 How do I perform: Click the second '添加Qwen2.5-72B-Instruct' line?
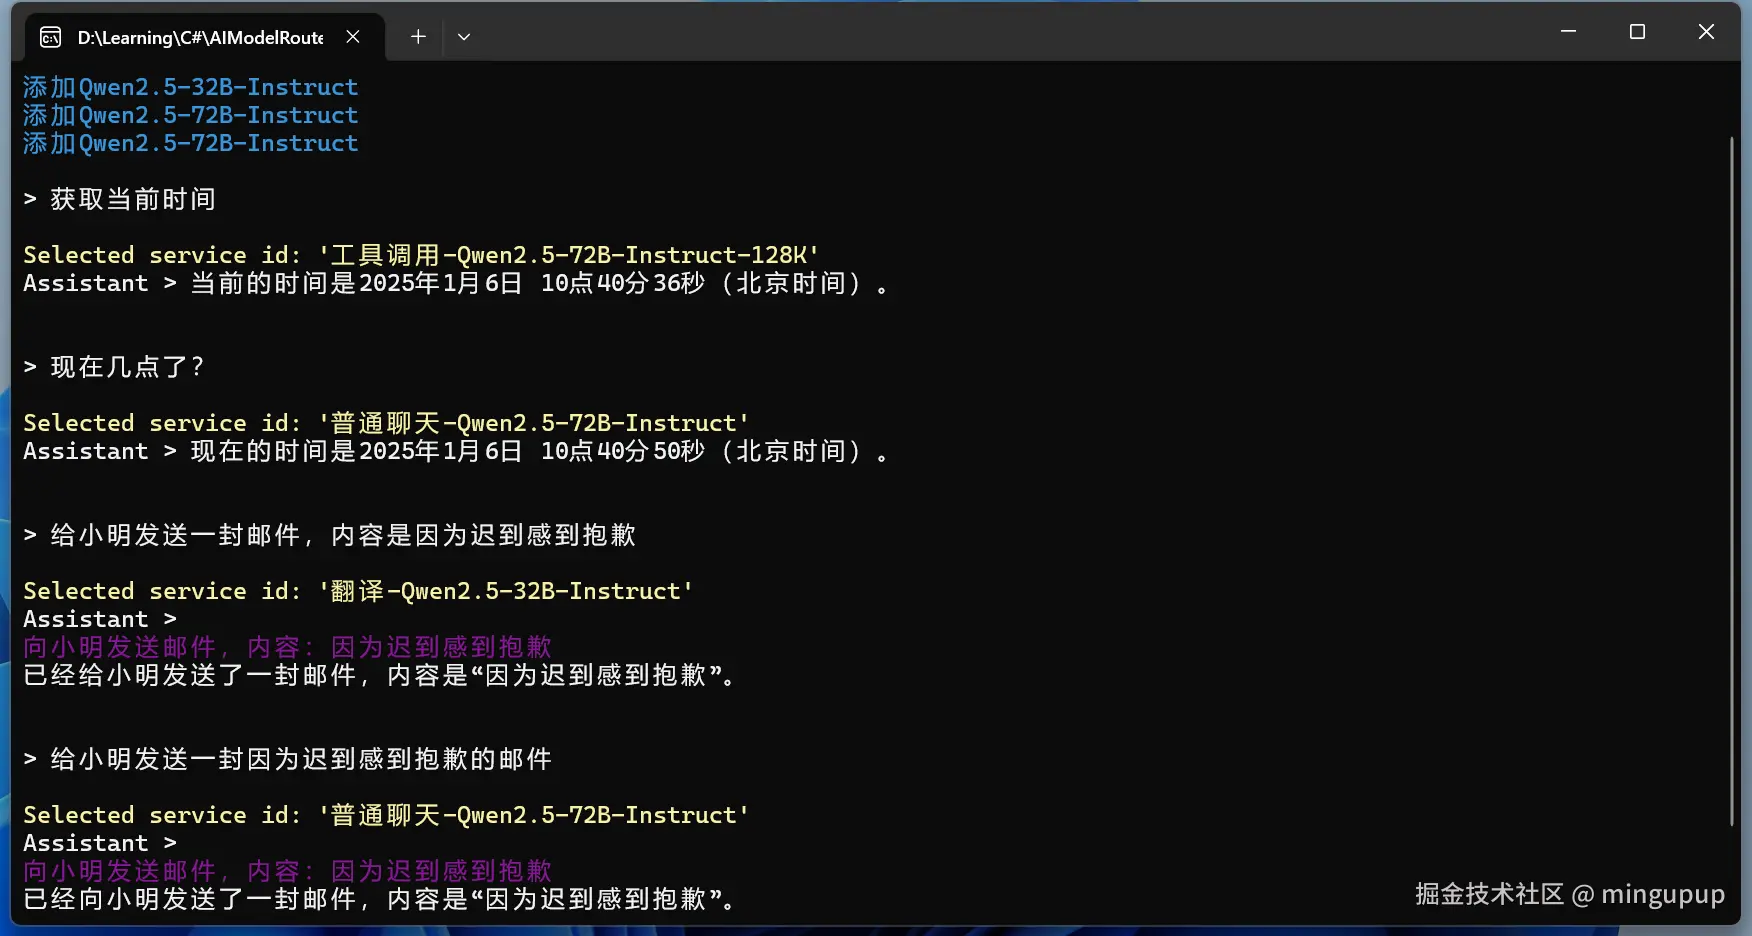tap(190, 143)
